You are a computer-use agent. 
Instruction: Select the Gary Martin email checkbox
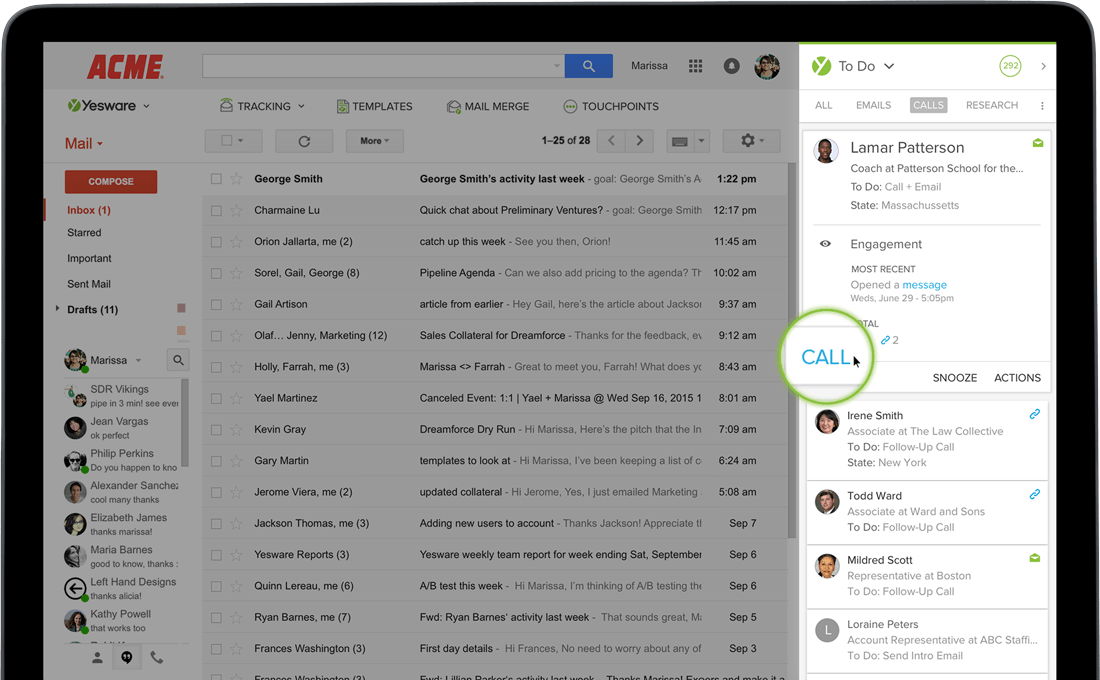[216, 461]
